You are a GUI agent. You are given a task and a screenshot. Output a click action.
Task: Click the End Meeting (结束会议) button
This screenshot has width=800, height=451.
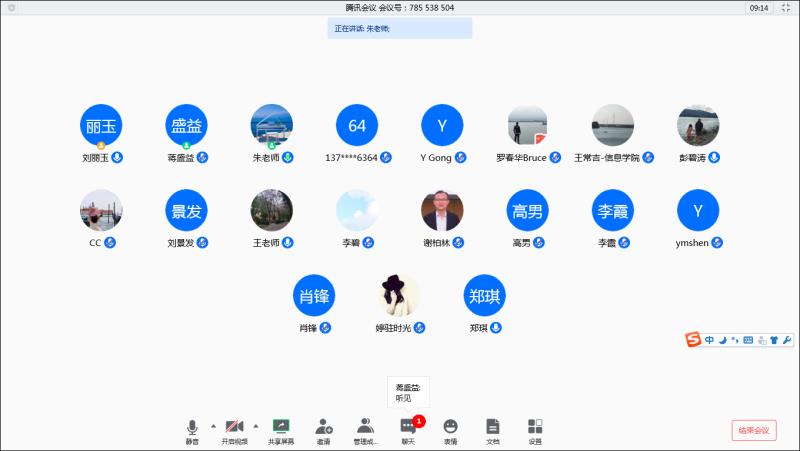pyautogui.click(x=753, y=430)
